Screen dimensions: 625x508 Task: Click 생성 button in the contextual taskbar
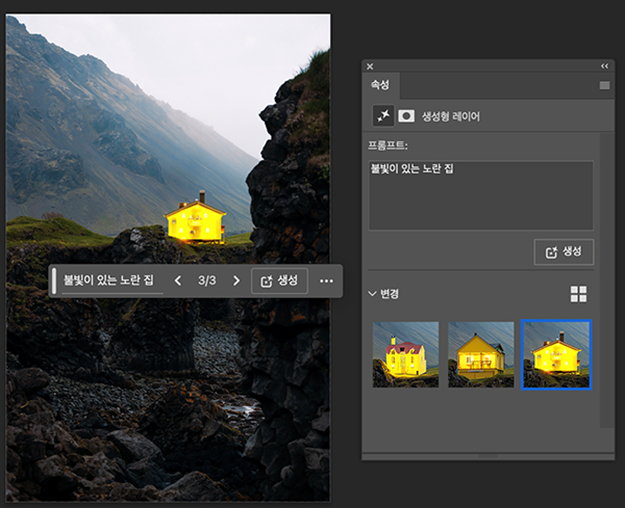pos(279,281)
